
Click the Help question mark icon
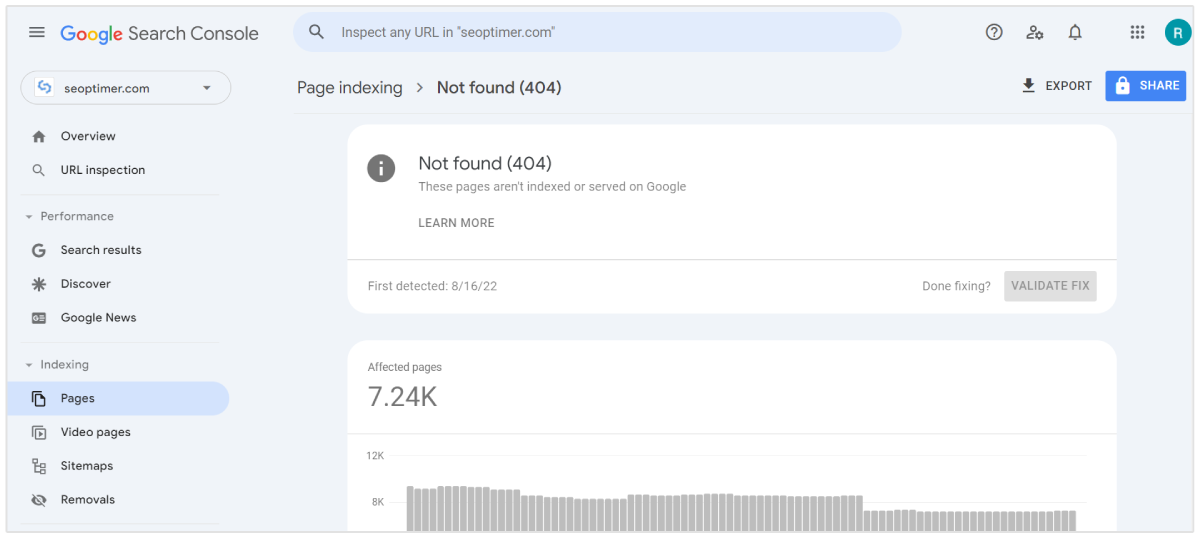coord(994,32)
